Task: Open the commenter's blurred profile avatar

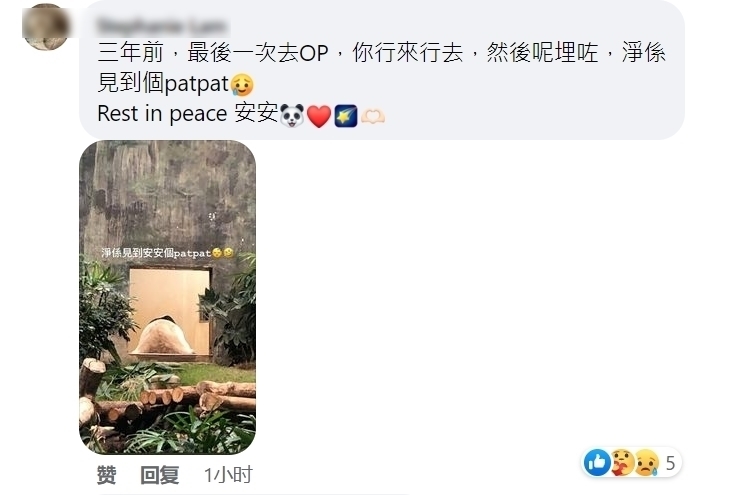Action: point(45,27)
